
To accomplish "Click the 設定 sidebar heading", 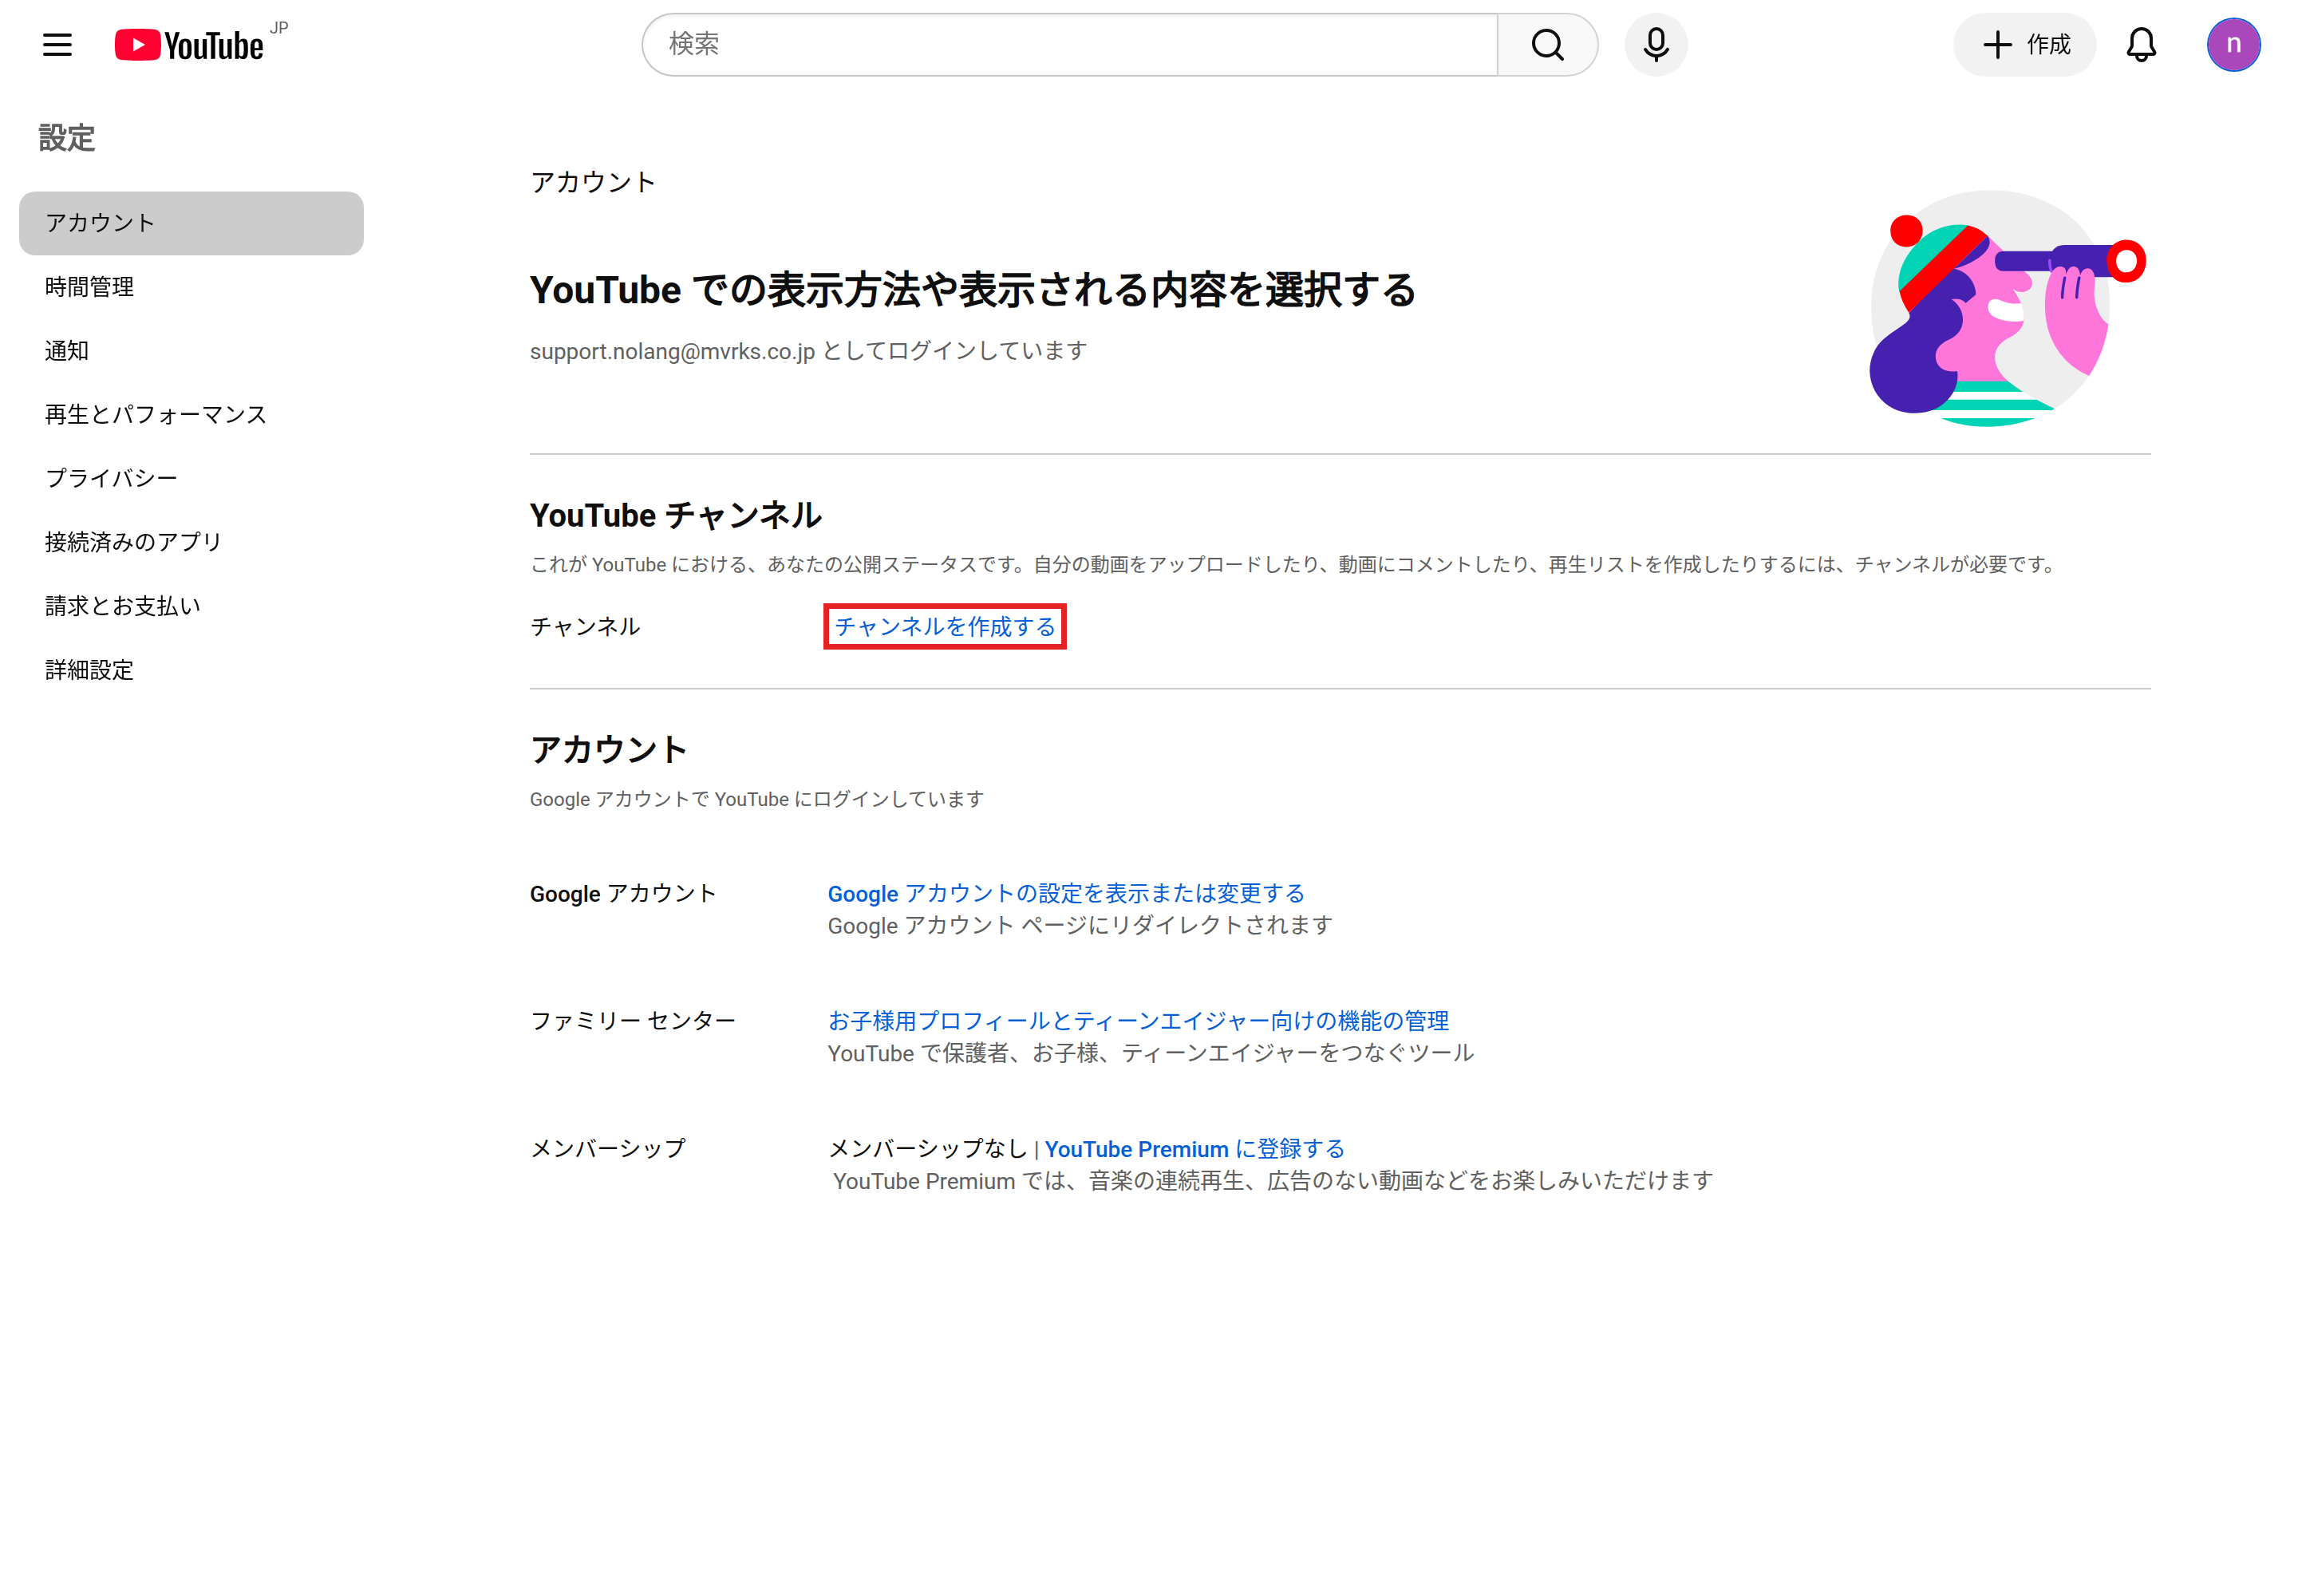I will tap(67, 138).
